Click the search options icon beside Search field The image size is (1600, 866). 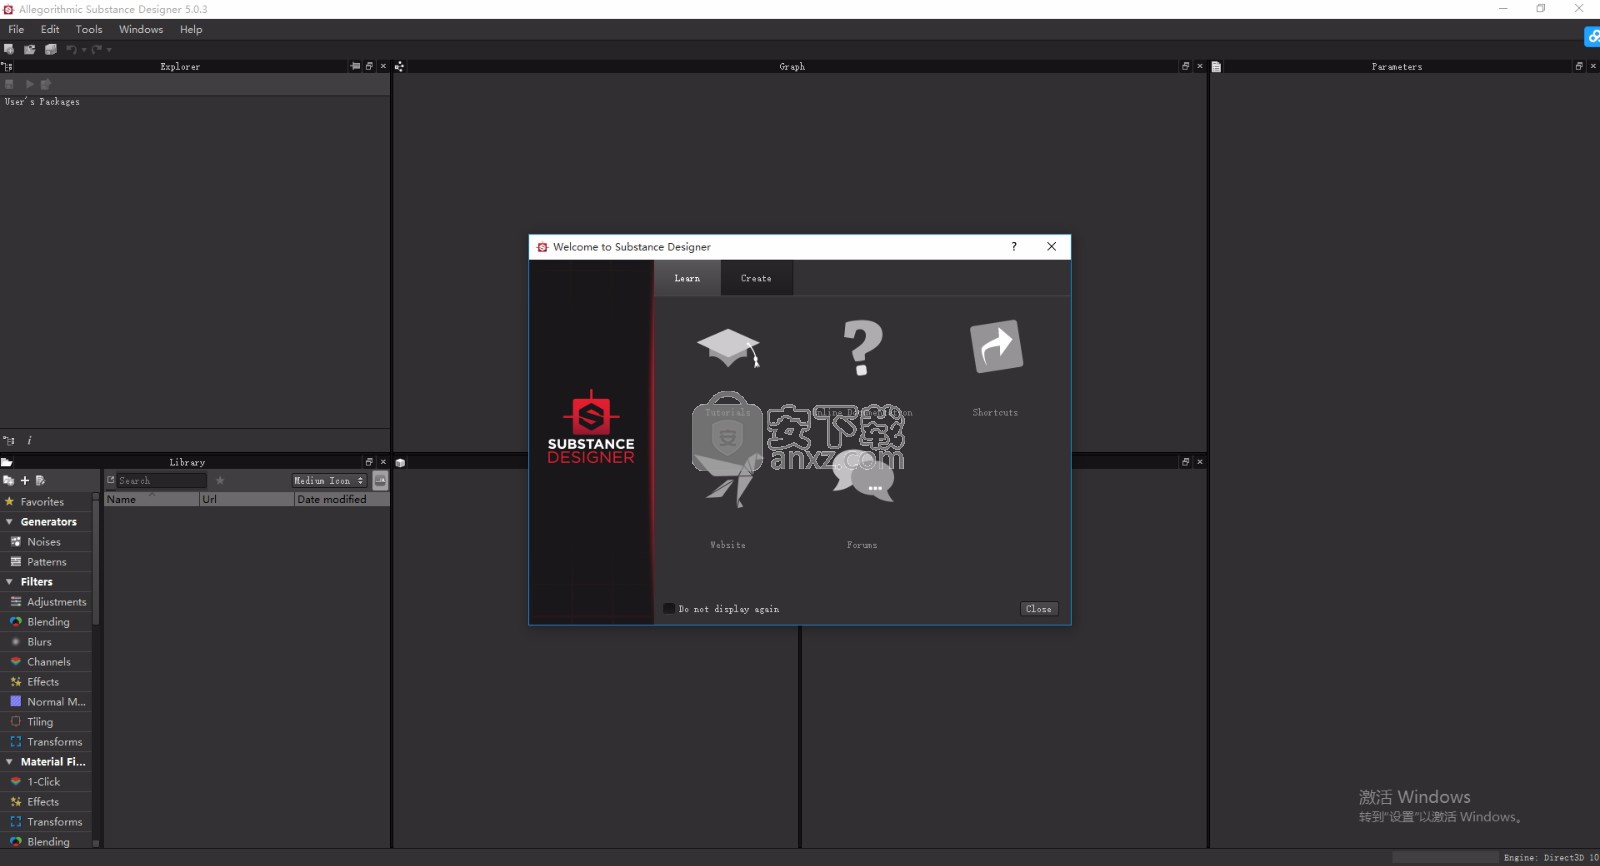click(x=111, y=481)
